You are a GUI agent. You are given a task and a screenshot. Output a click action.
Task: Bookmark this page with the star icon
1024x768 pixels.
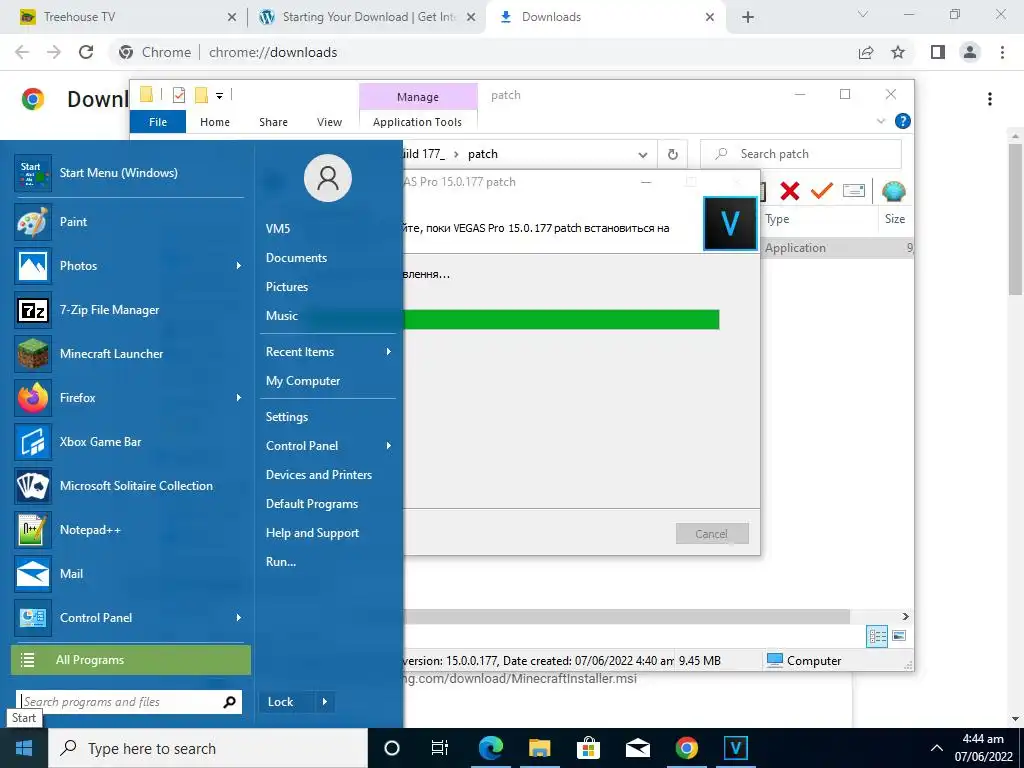(898, 52)
